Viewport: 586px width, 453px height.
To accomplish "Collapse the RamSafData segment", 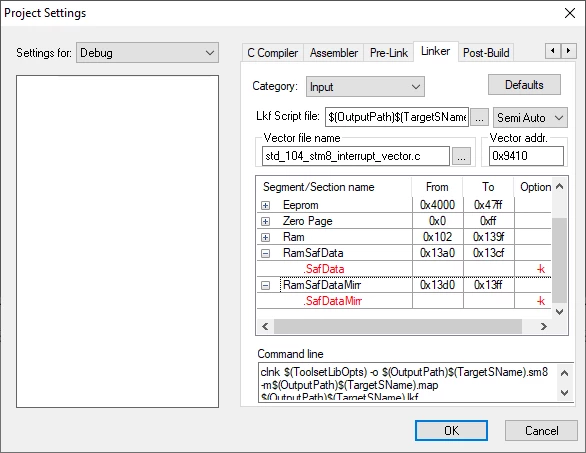I will tap(265, 253).
